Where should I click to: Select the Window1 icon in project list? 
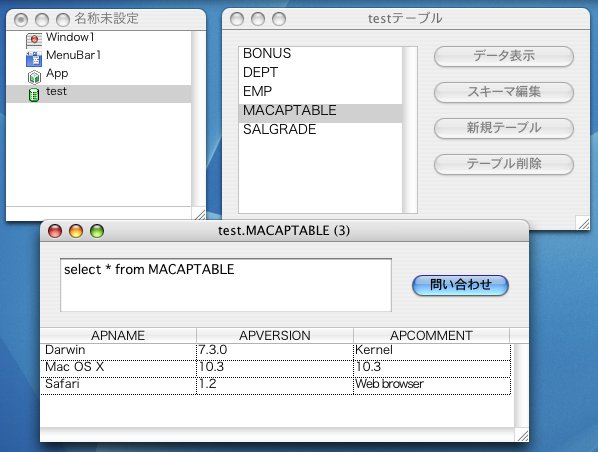(34, 40)
